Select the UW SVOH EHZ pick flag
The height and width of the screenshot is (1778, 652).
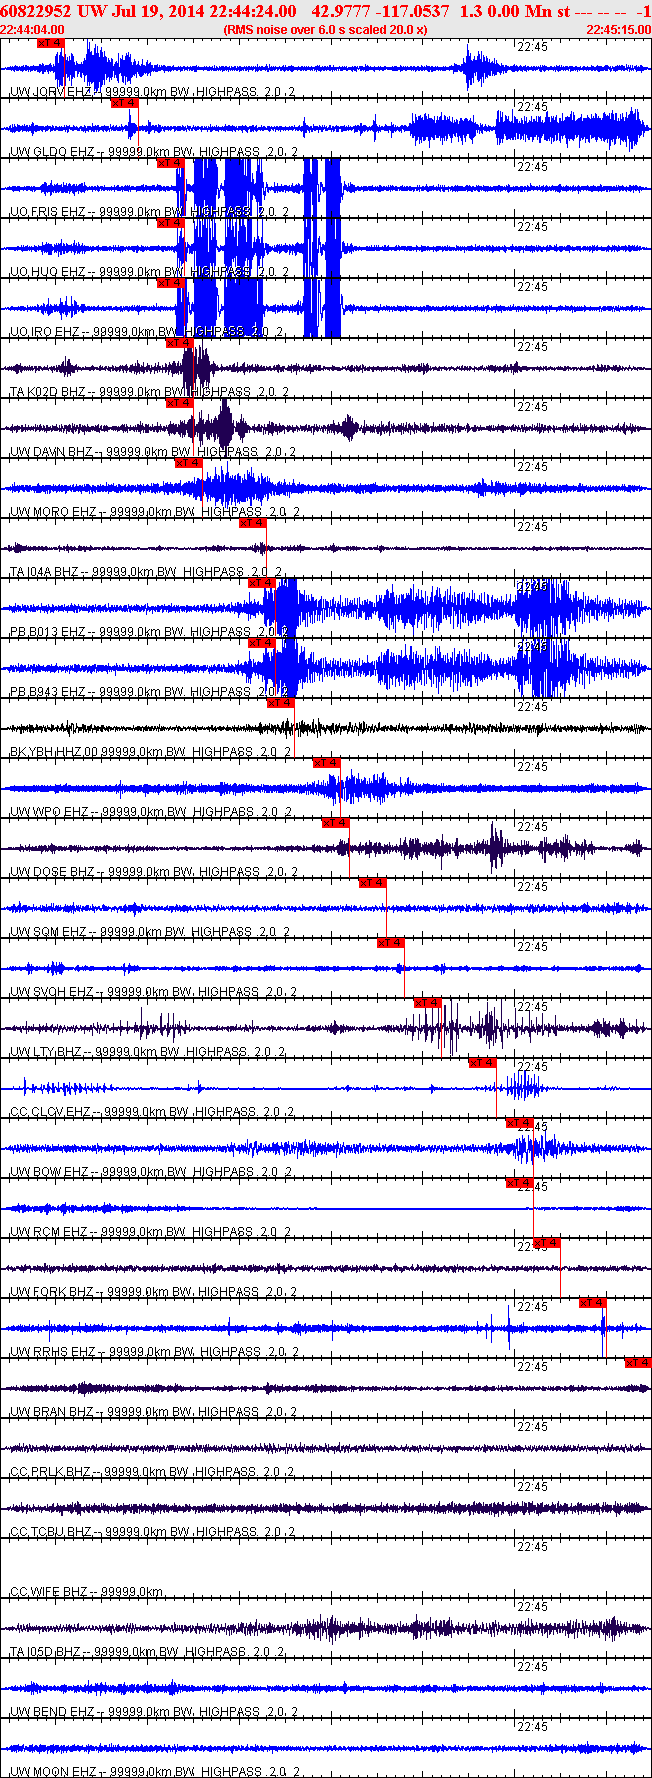point(391,943)
